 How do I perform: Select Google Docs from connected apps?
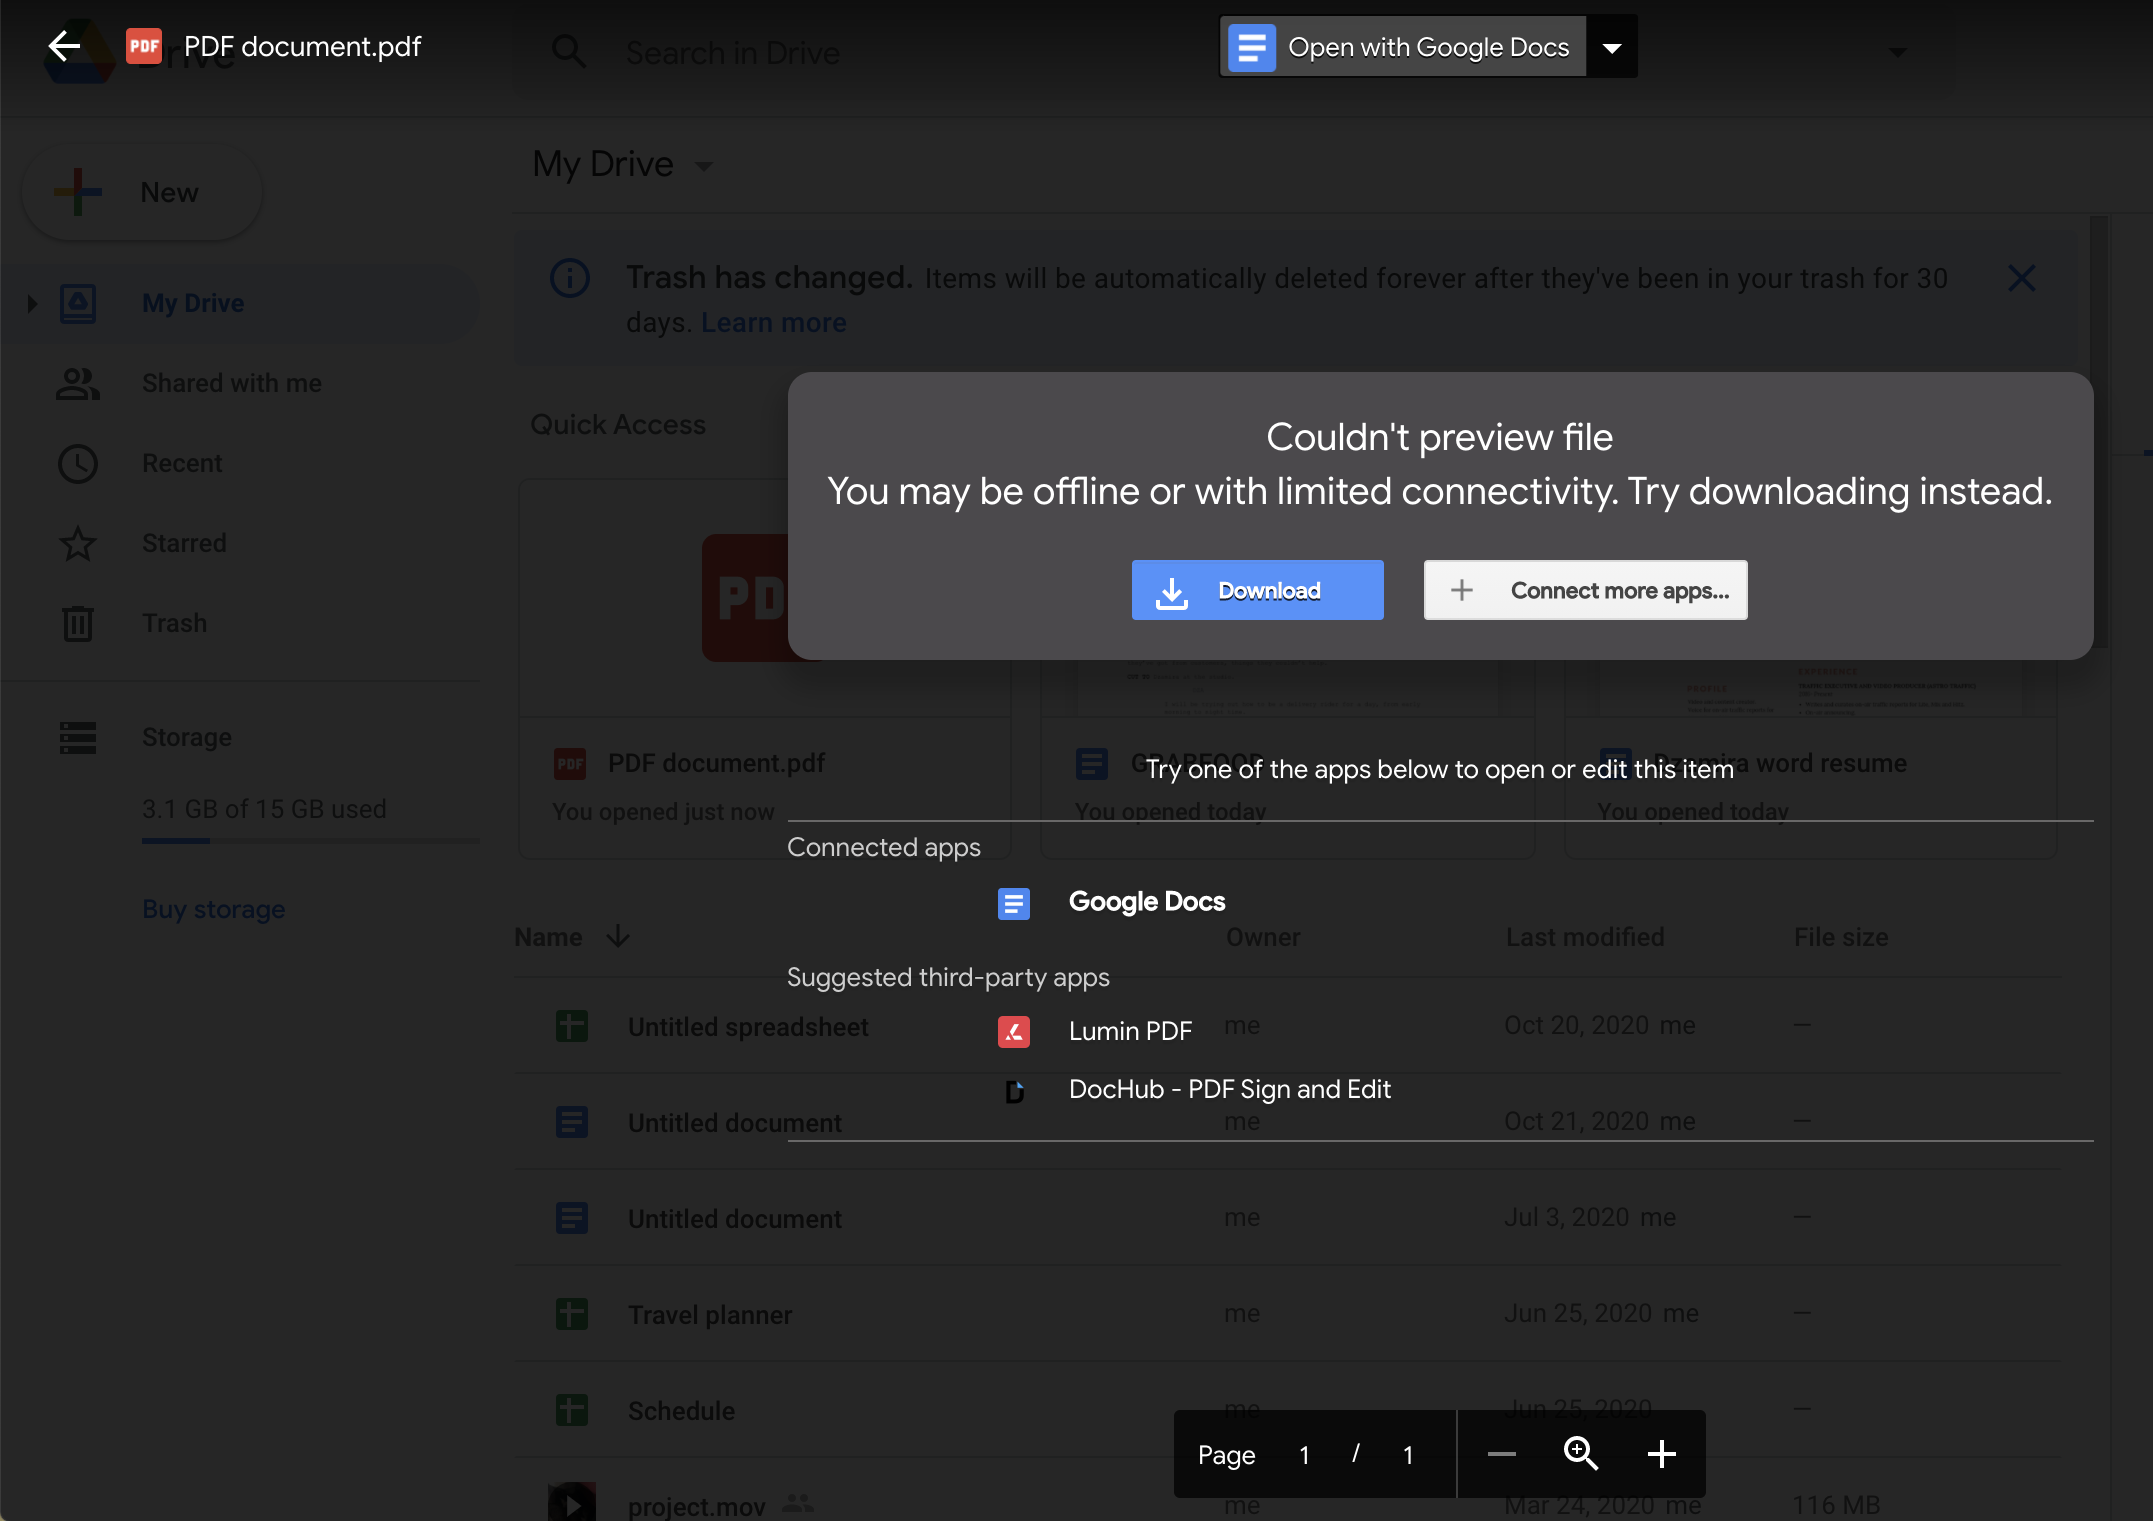(1146, 902)
